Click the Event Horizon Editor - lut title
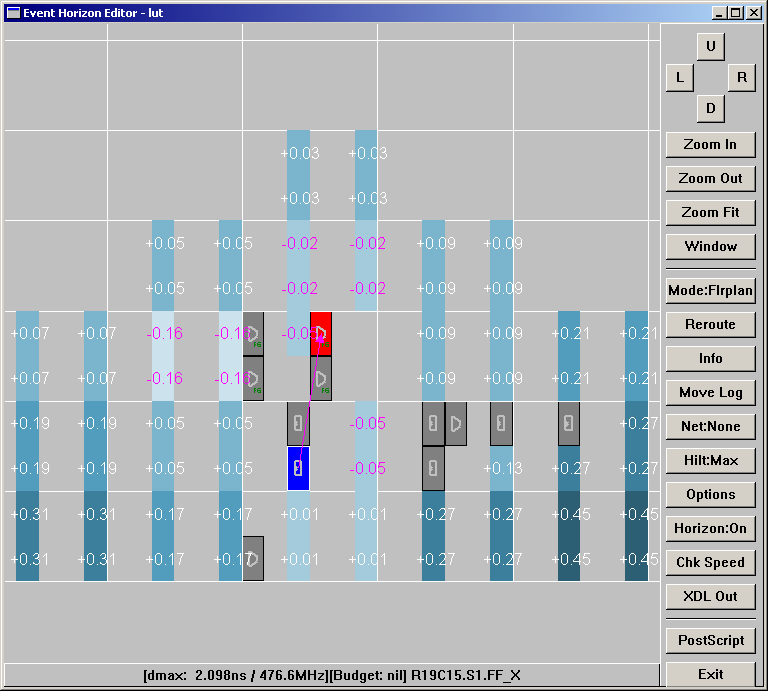Image resolution: width=768 pixels, height=691 pixels. tap(93, 13)
